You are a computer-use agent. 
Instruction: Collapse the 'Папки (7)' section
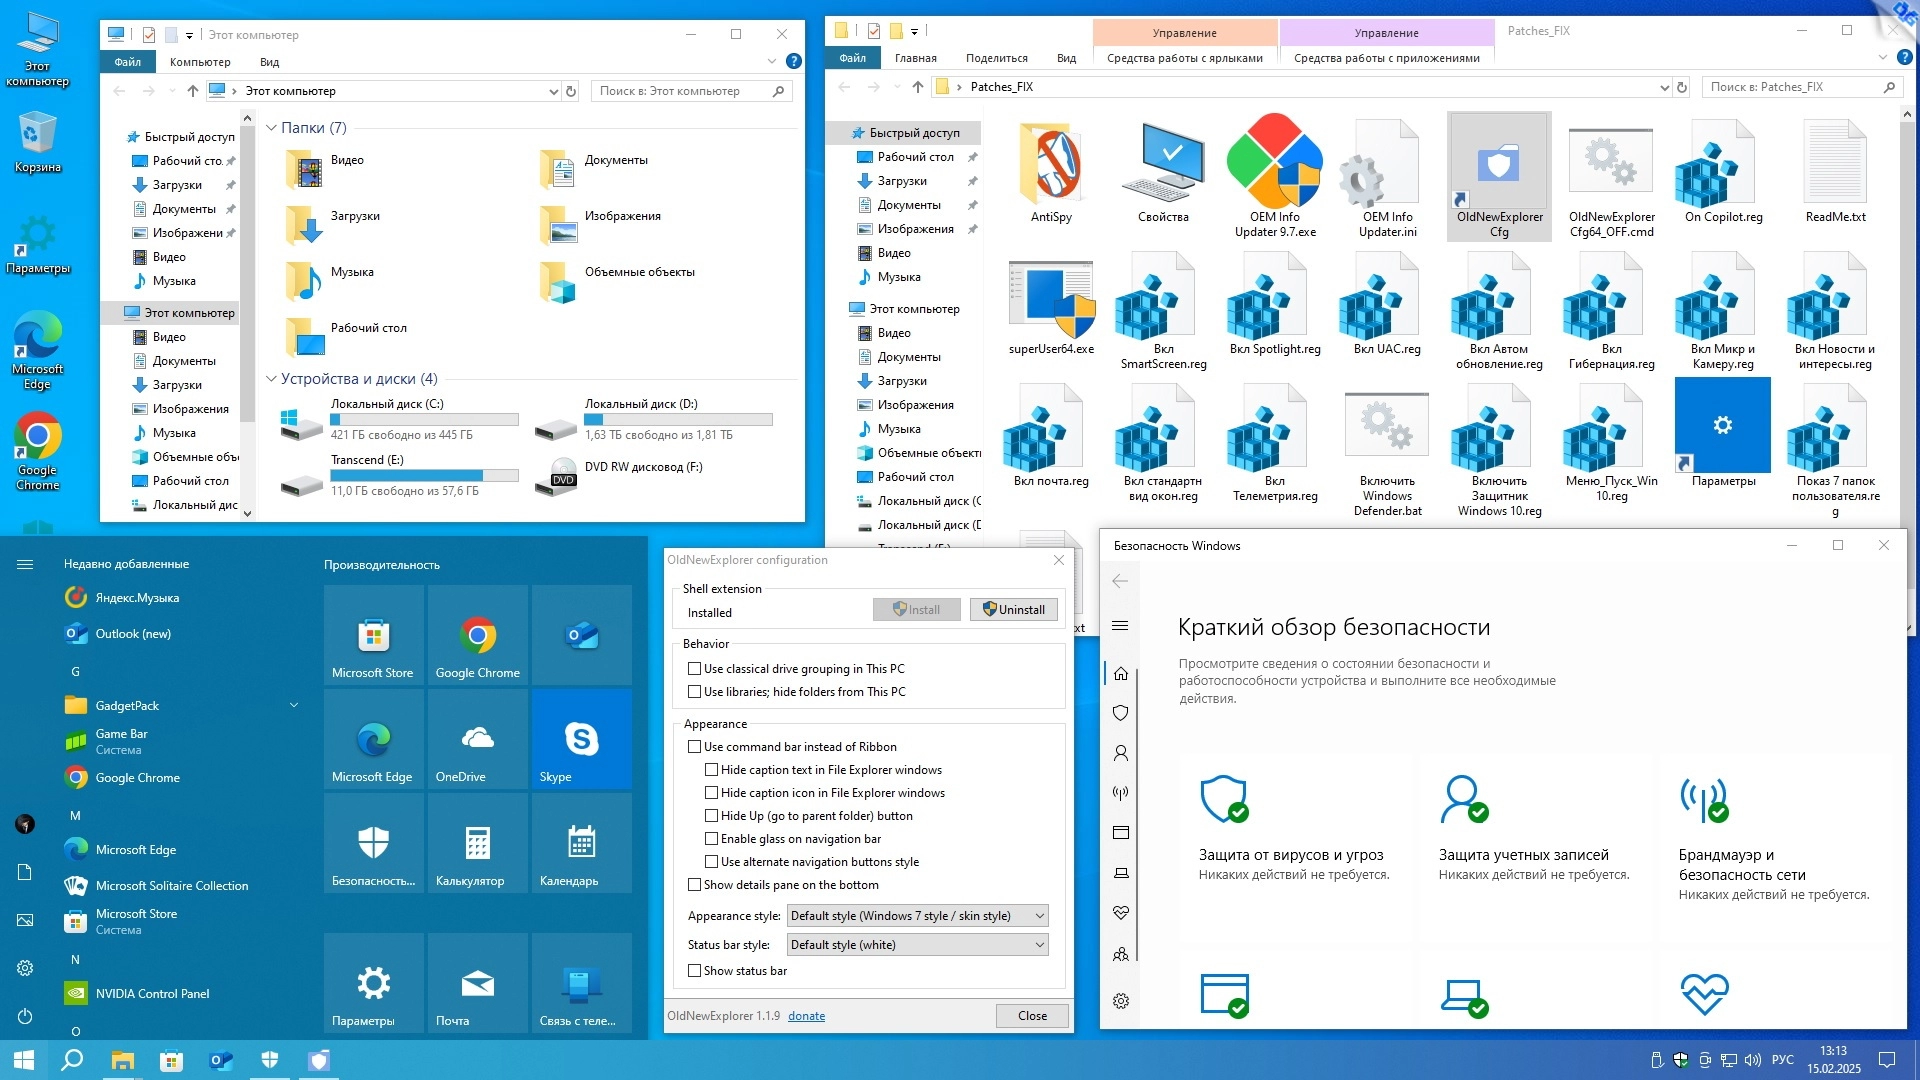[x=271, y=128]
